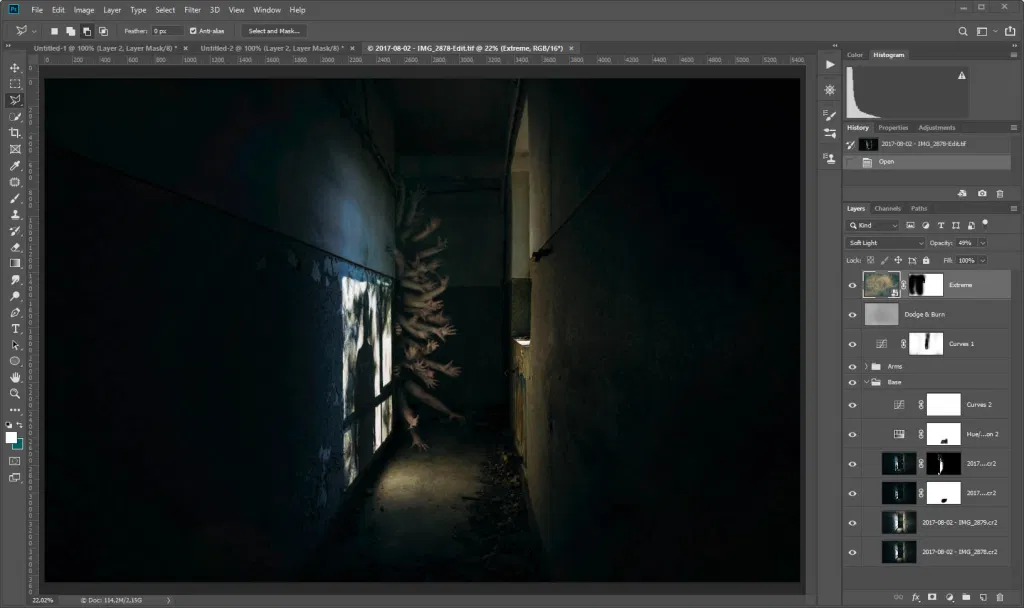This screenshot has width=1024, height=608.
Task: Hide the Dodge & Burn layer
Action: [852, 315]
